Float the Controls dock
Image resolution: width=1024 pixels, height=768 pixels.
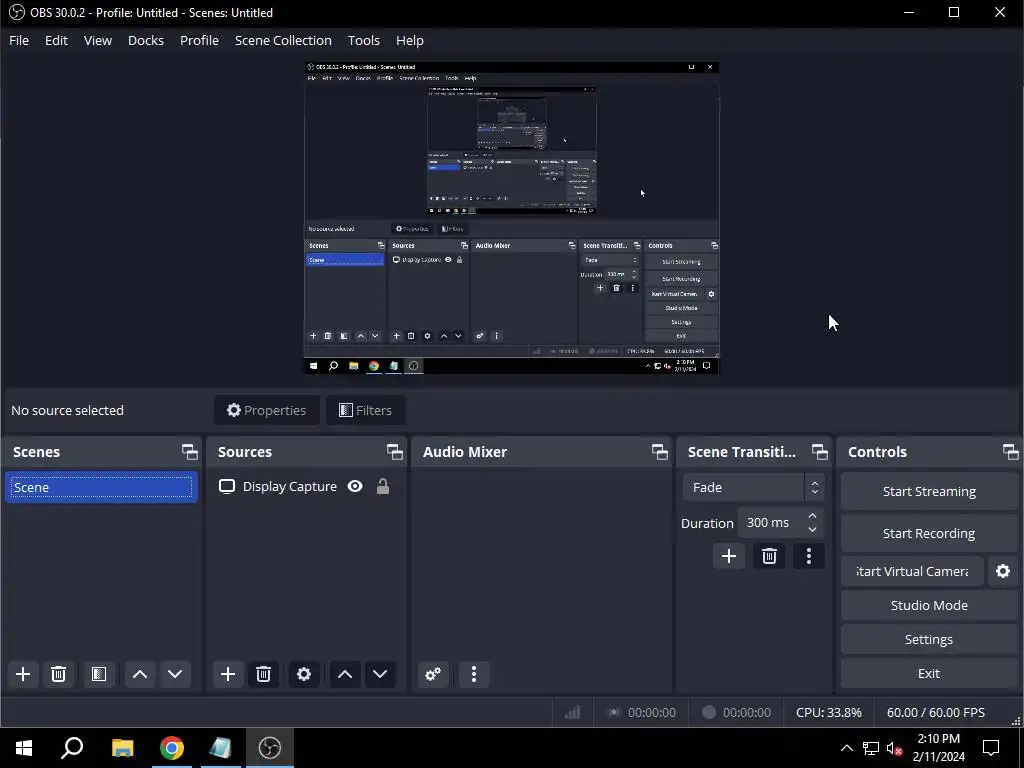point(1010,452)
